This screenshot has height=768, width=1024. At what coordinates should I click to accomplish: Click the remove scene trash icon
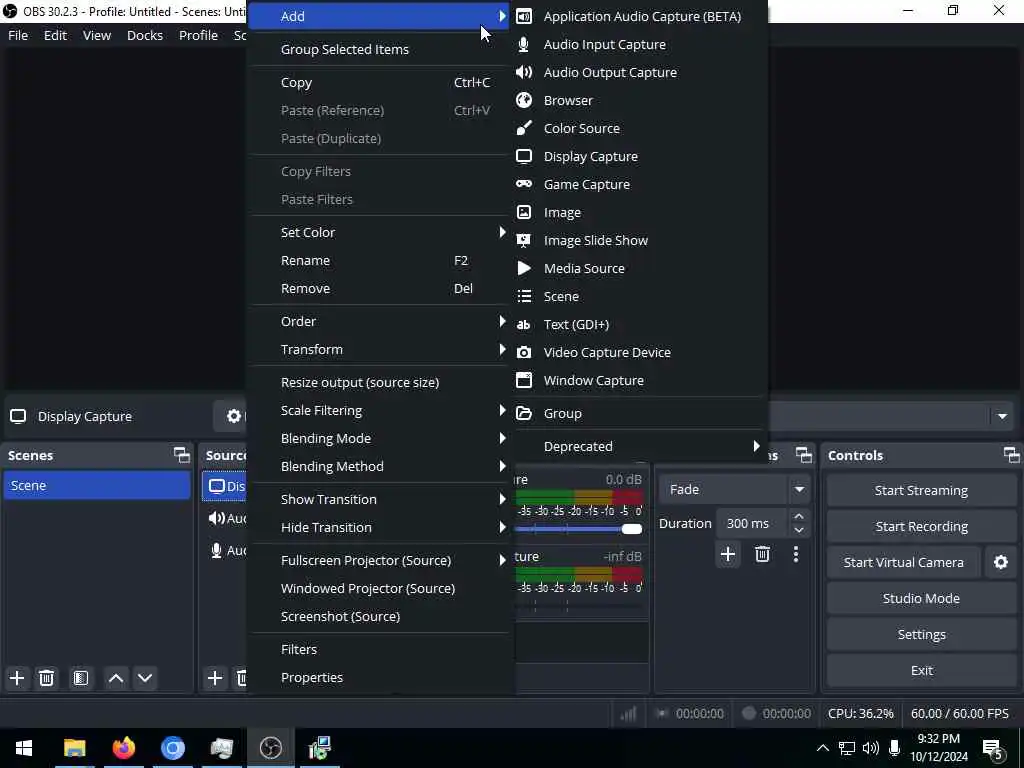46,678
